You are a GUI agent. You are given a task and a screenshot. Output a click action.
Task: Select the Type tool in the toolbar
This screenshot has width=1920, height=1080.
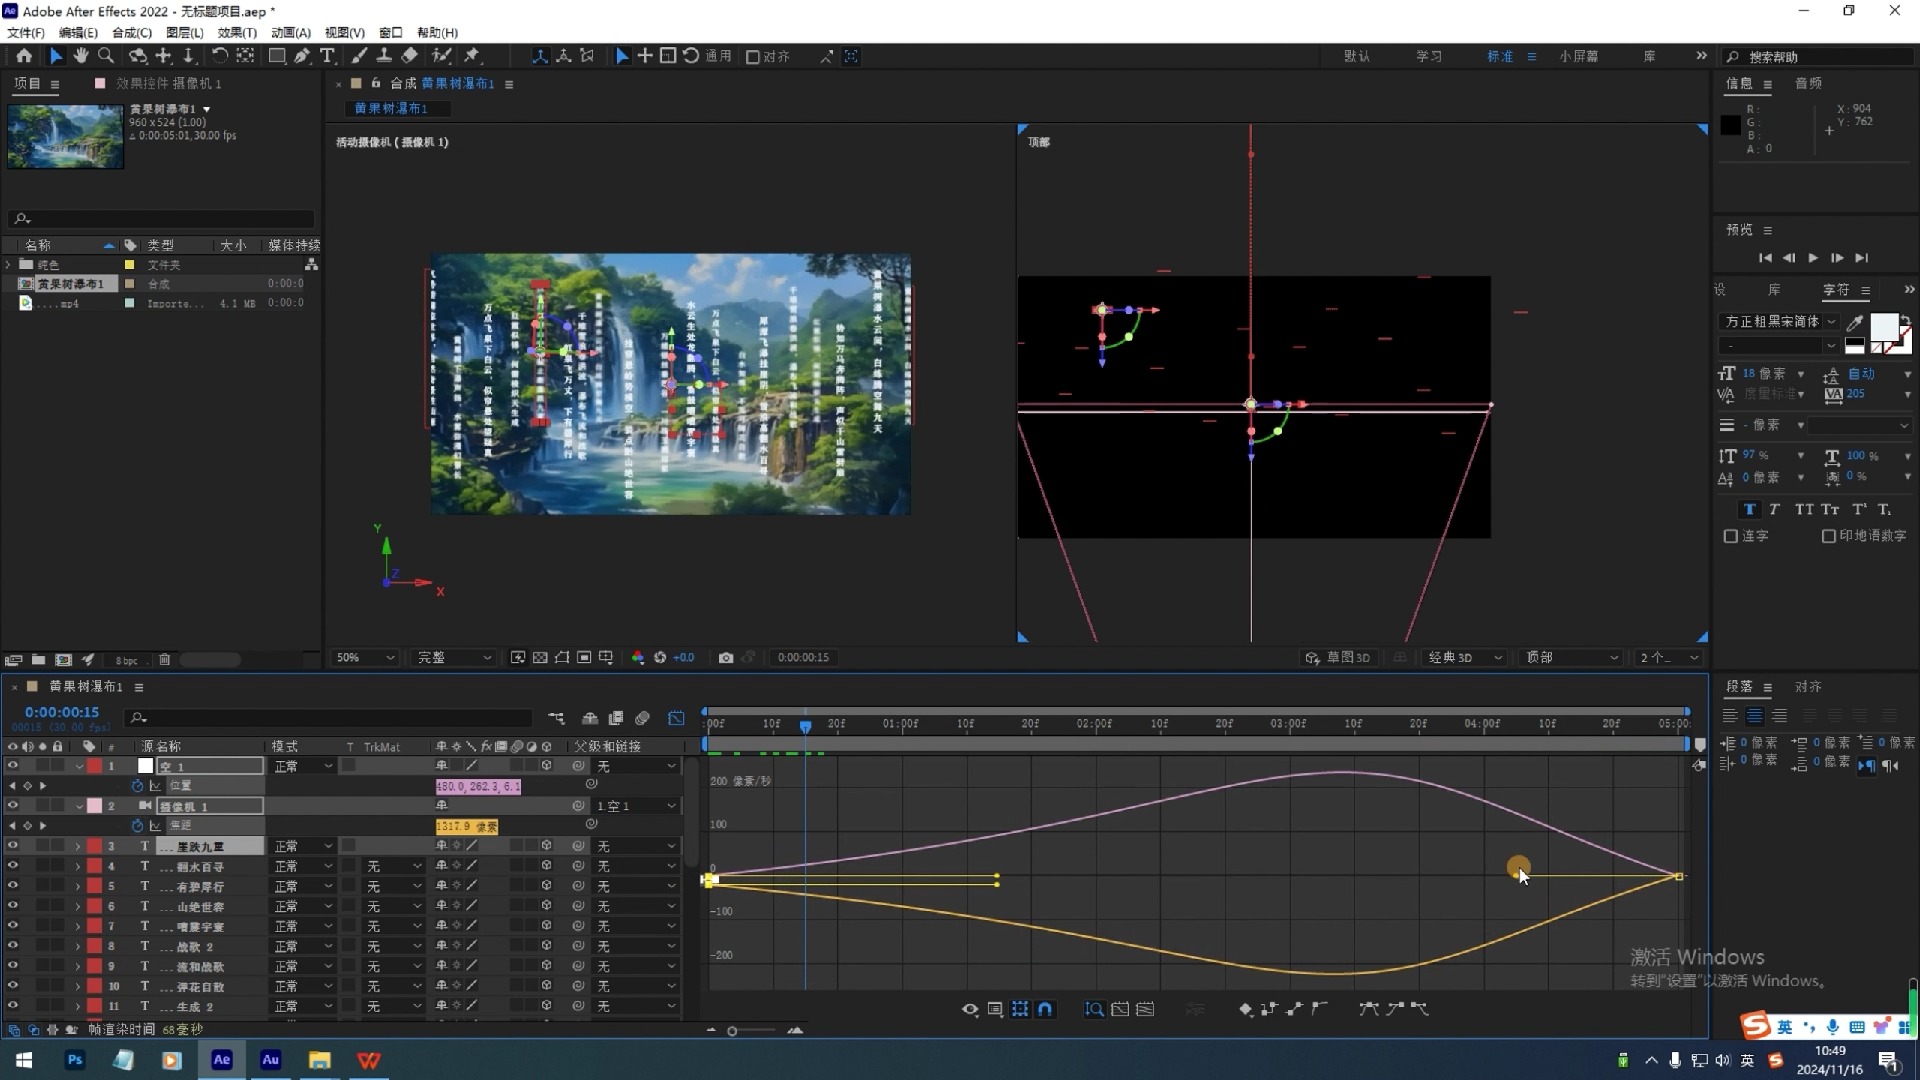(x=328, y=56)
